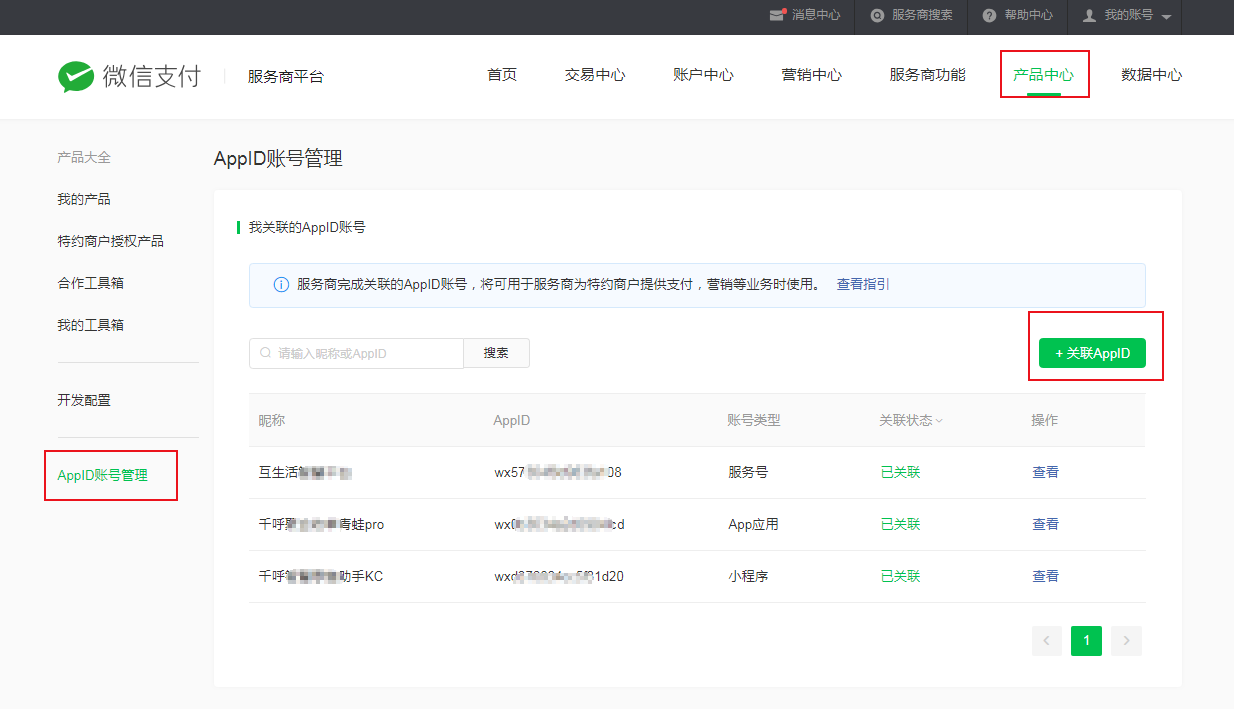Select page 1 in pagination
Screen dimensions: 1234x709
(x=1086, y=641)
